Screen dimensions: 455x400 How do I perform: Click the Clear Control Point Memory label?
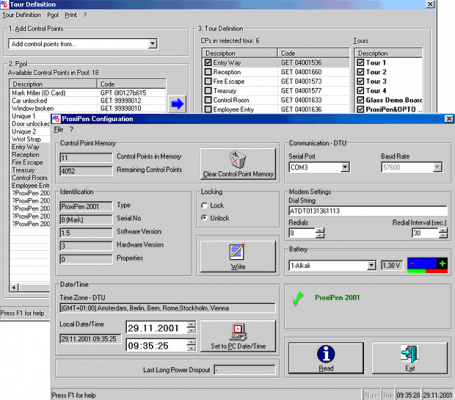(238, 174)
